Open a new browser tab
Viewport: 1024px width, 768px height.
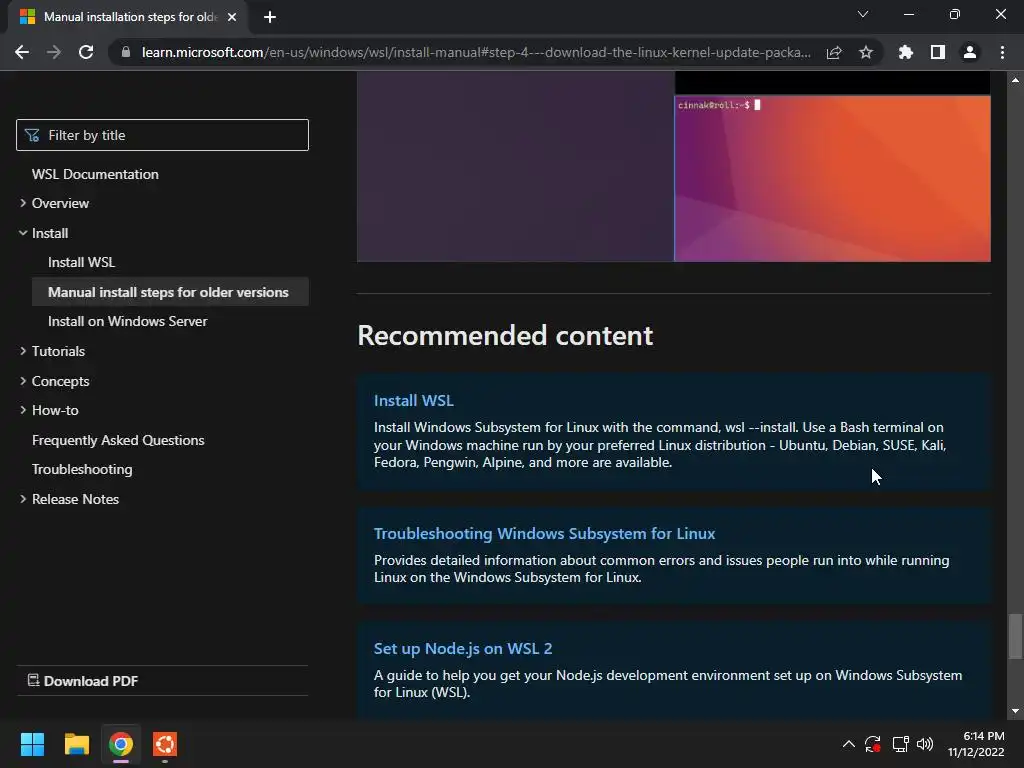(x=270, y=17)
